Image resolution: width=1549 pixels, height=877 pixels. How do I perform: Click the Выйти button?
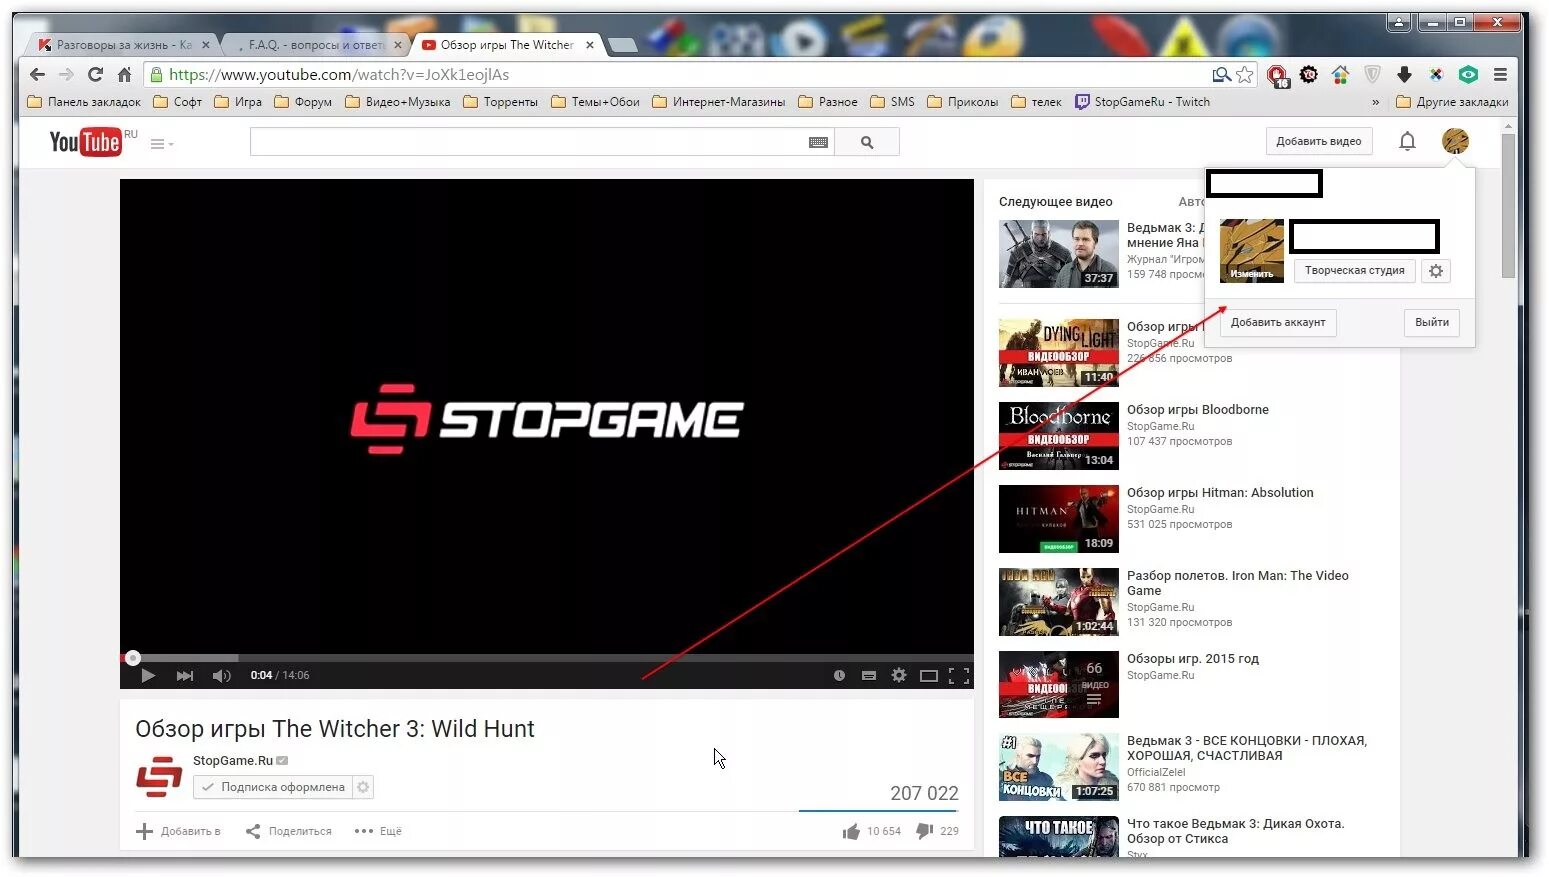(1432, 322)
